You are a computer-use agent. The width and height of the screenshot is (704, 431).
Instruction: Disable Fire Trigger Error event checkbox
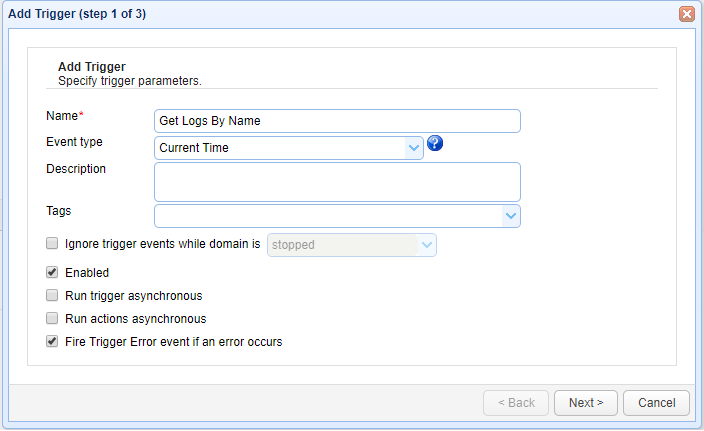(52, 342)
